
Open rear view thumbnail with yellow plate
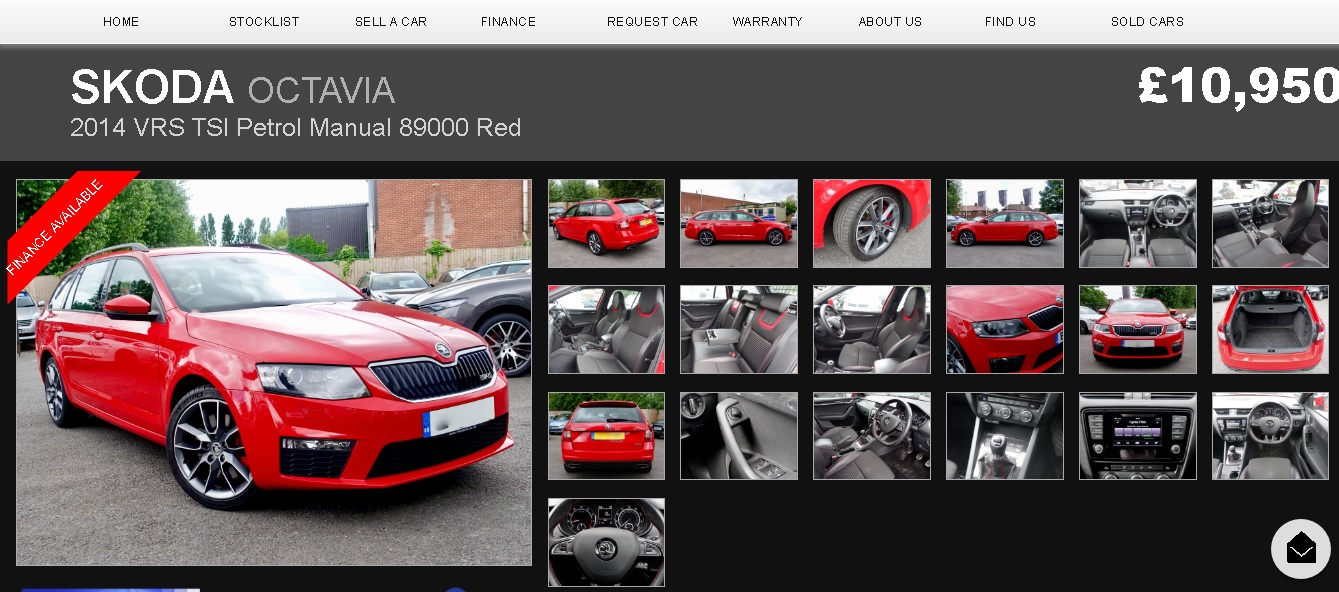606,436
